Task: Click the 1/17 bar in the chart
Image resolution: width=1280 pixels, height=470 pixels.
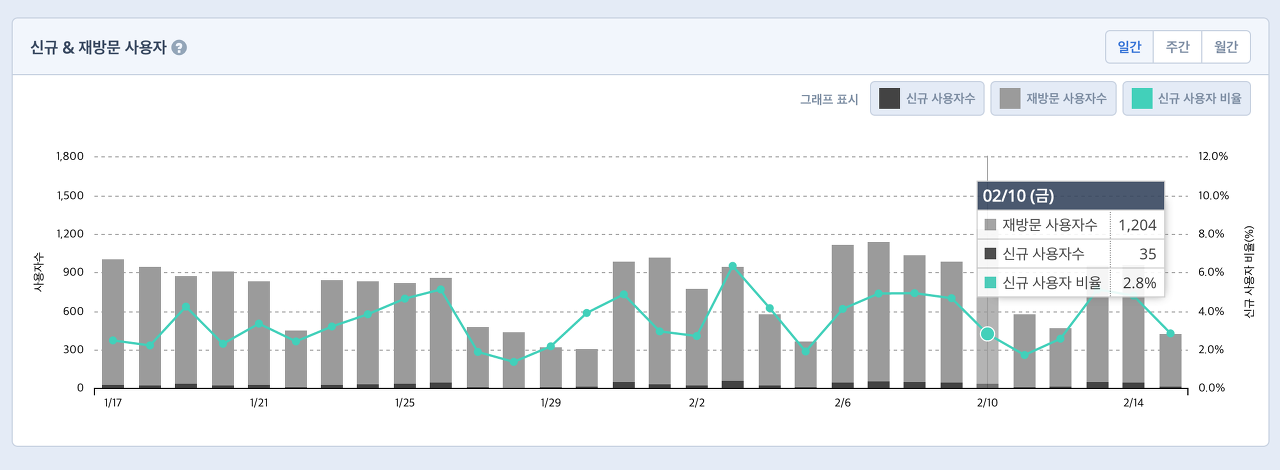Action: pyautogui.click(x=113, y=323)
